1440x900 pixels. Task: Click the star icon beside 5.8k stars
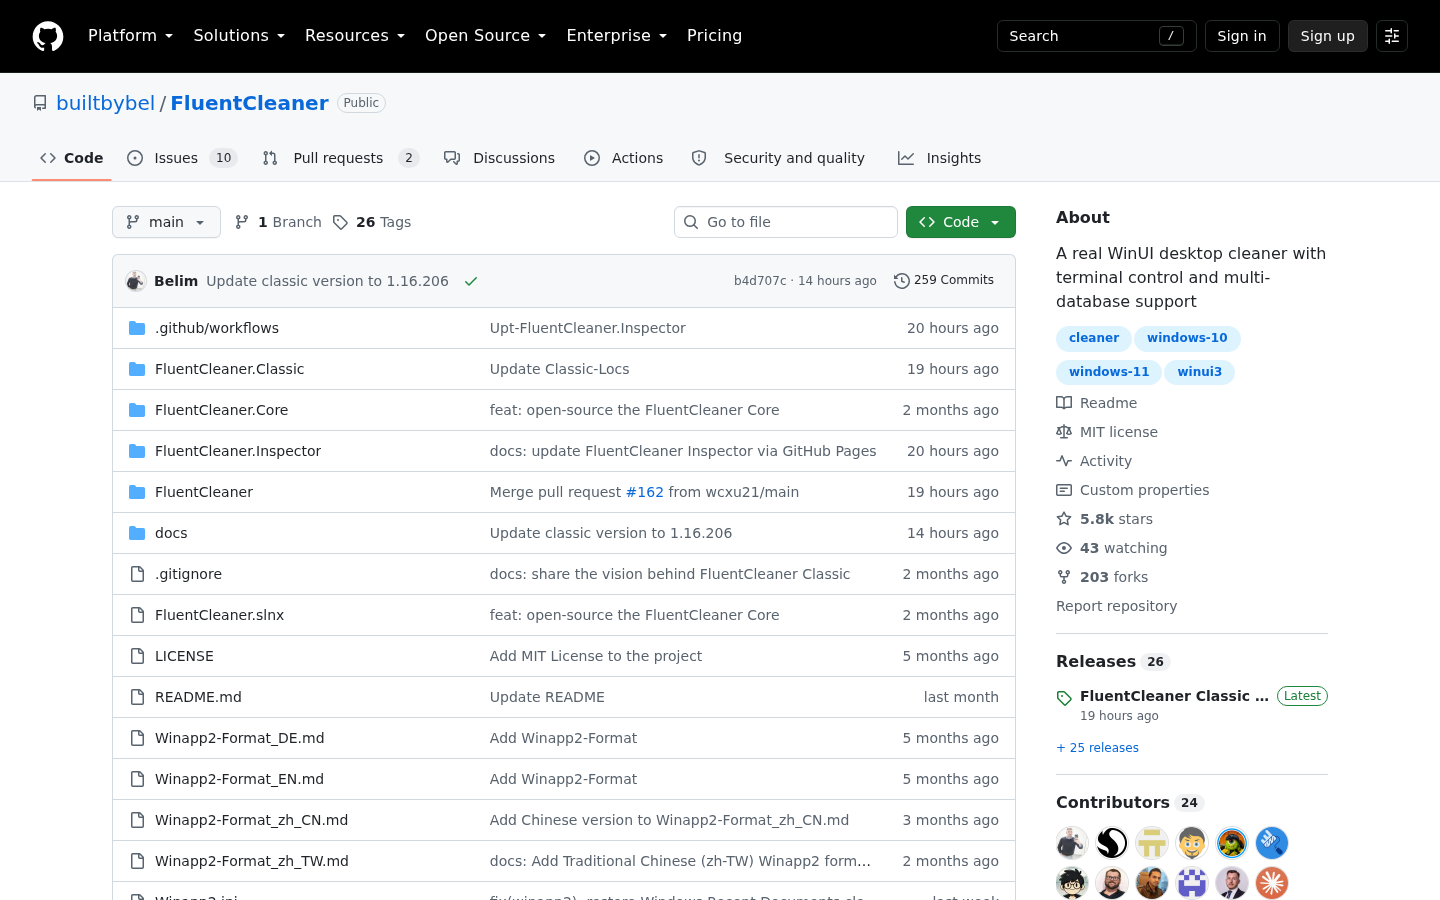[1064, 519]
